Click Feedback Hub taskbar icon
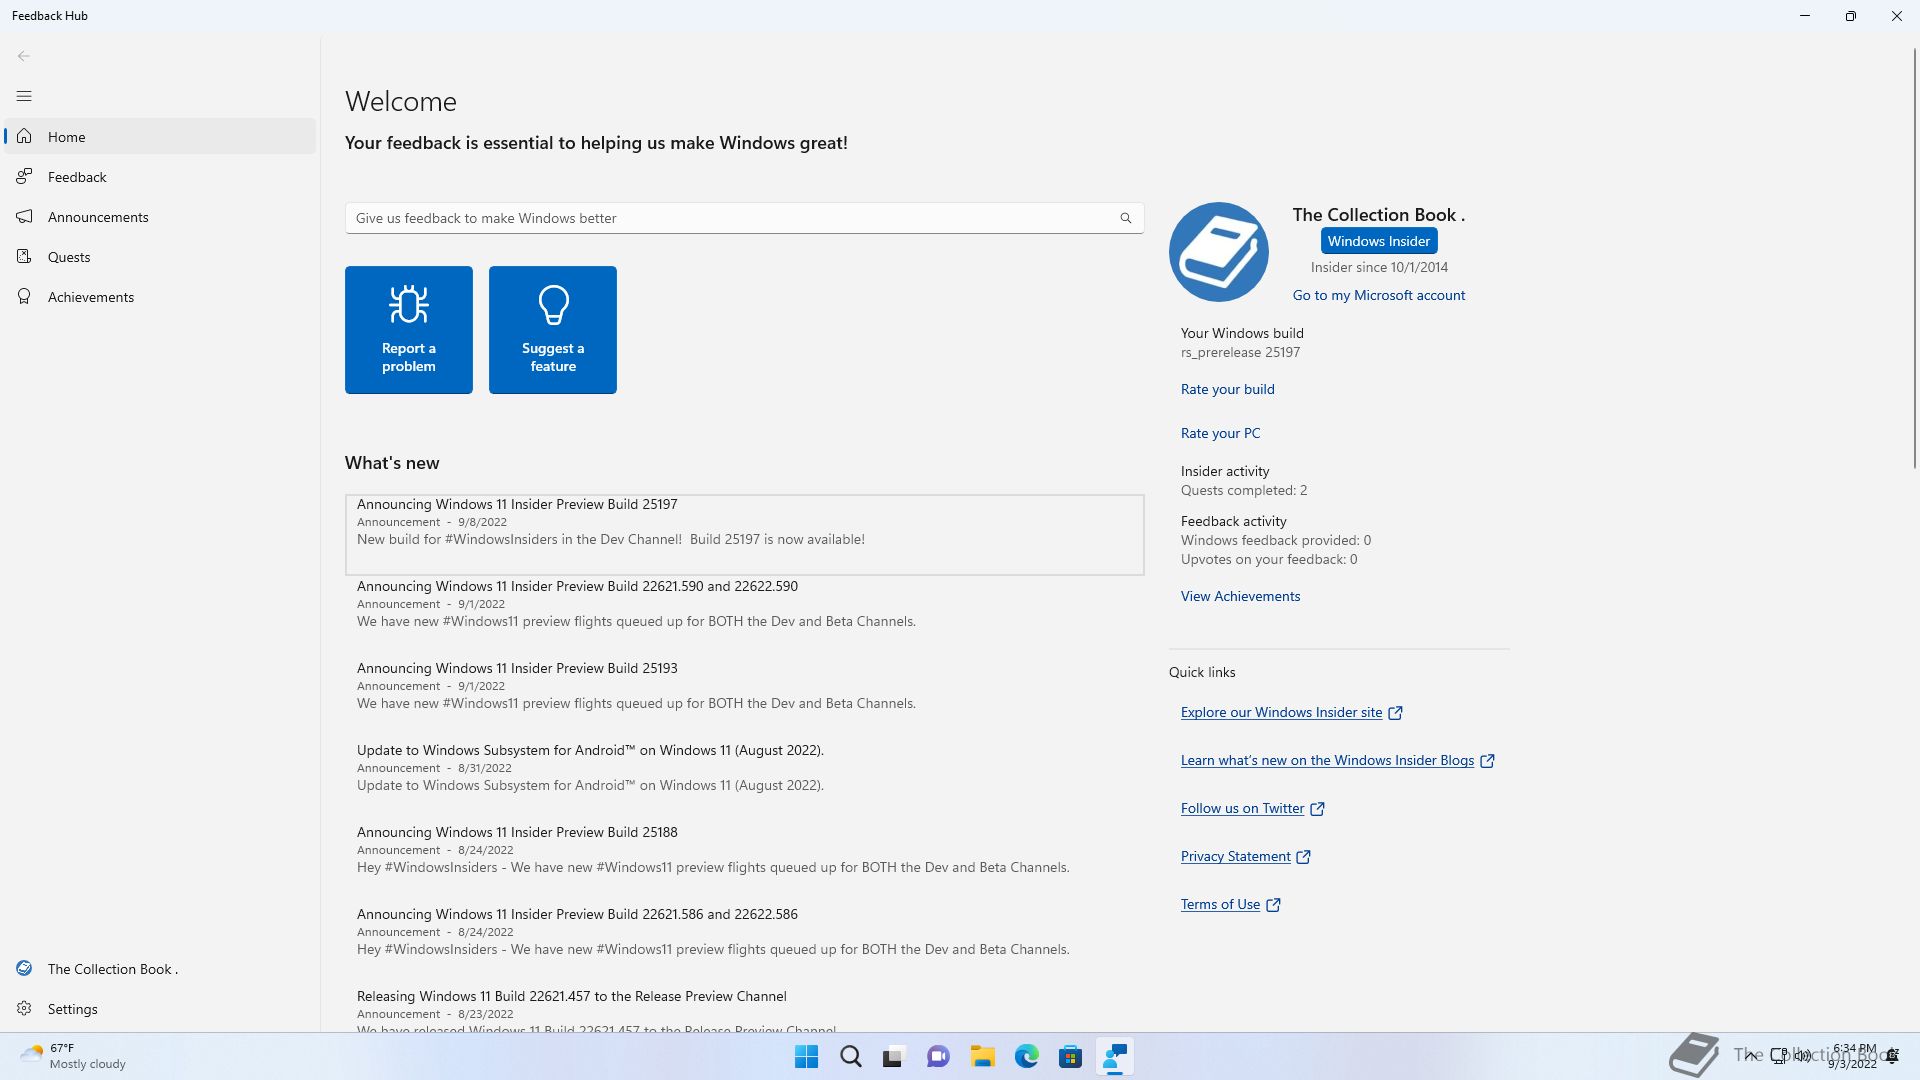This screenshot has width=1920, height=1080. [x=1114, y=1057]
